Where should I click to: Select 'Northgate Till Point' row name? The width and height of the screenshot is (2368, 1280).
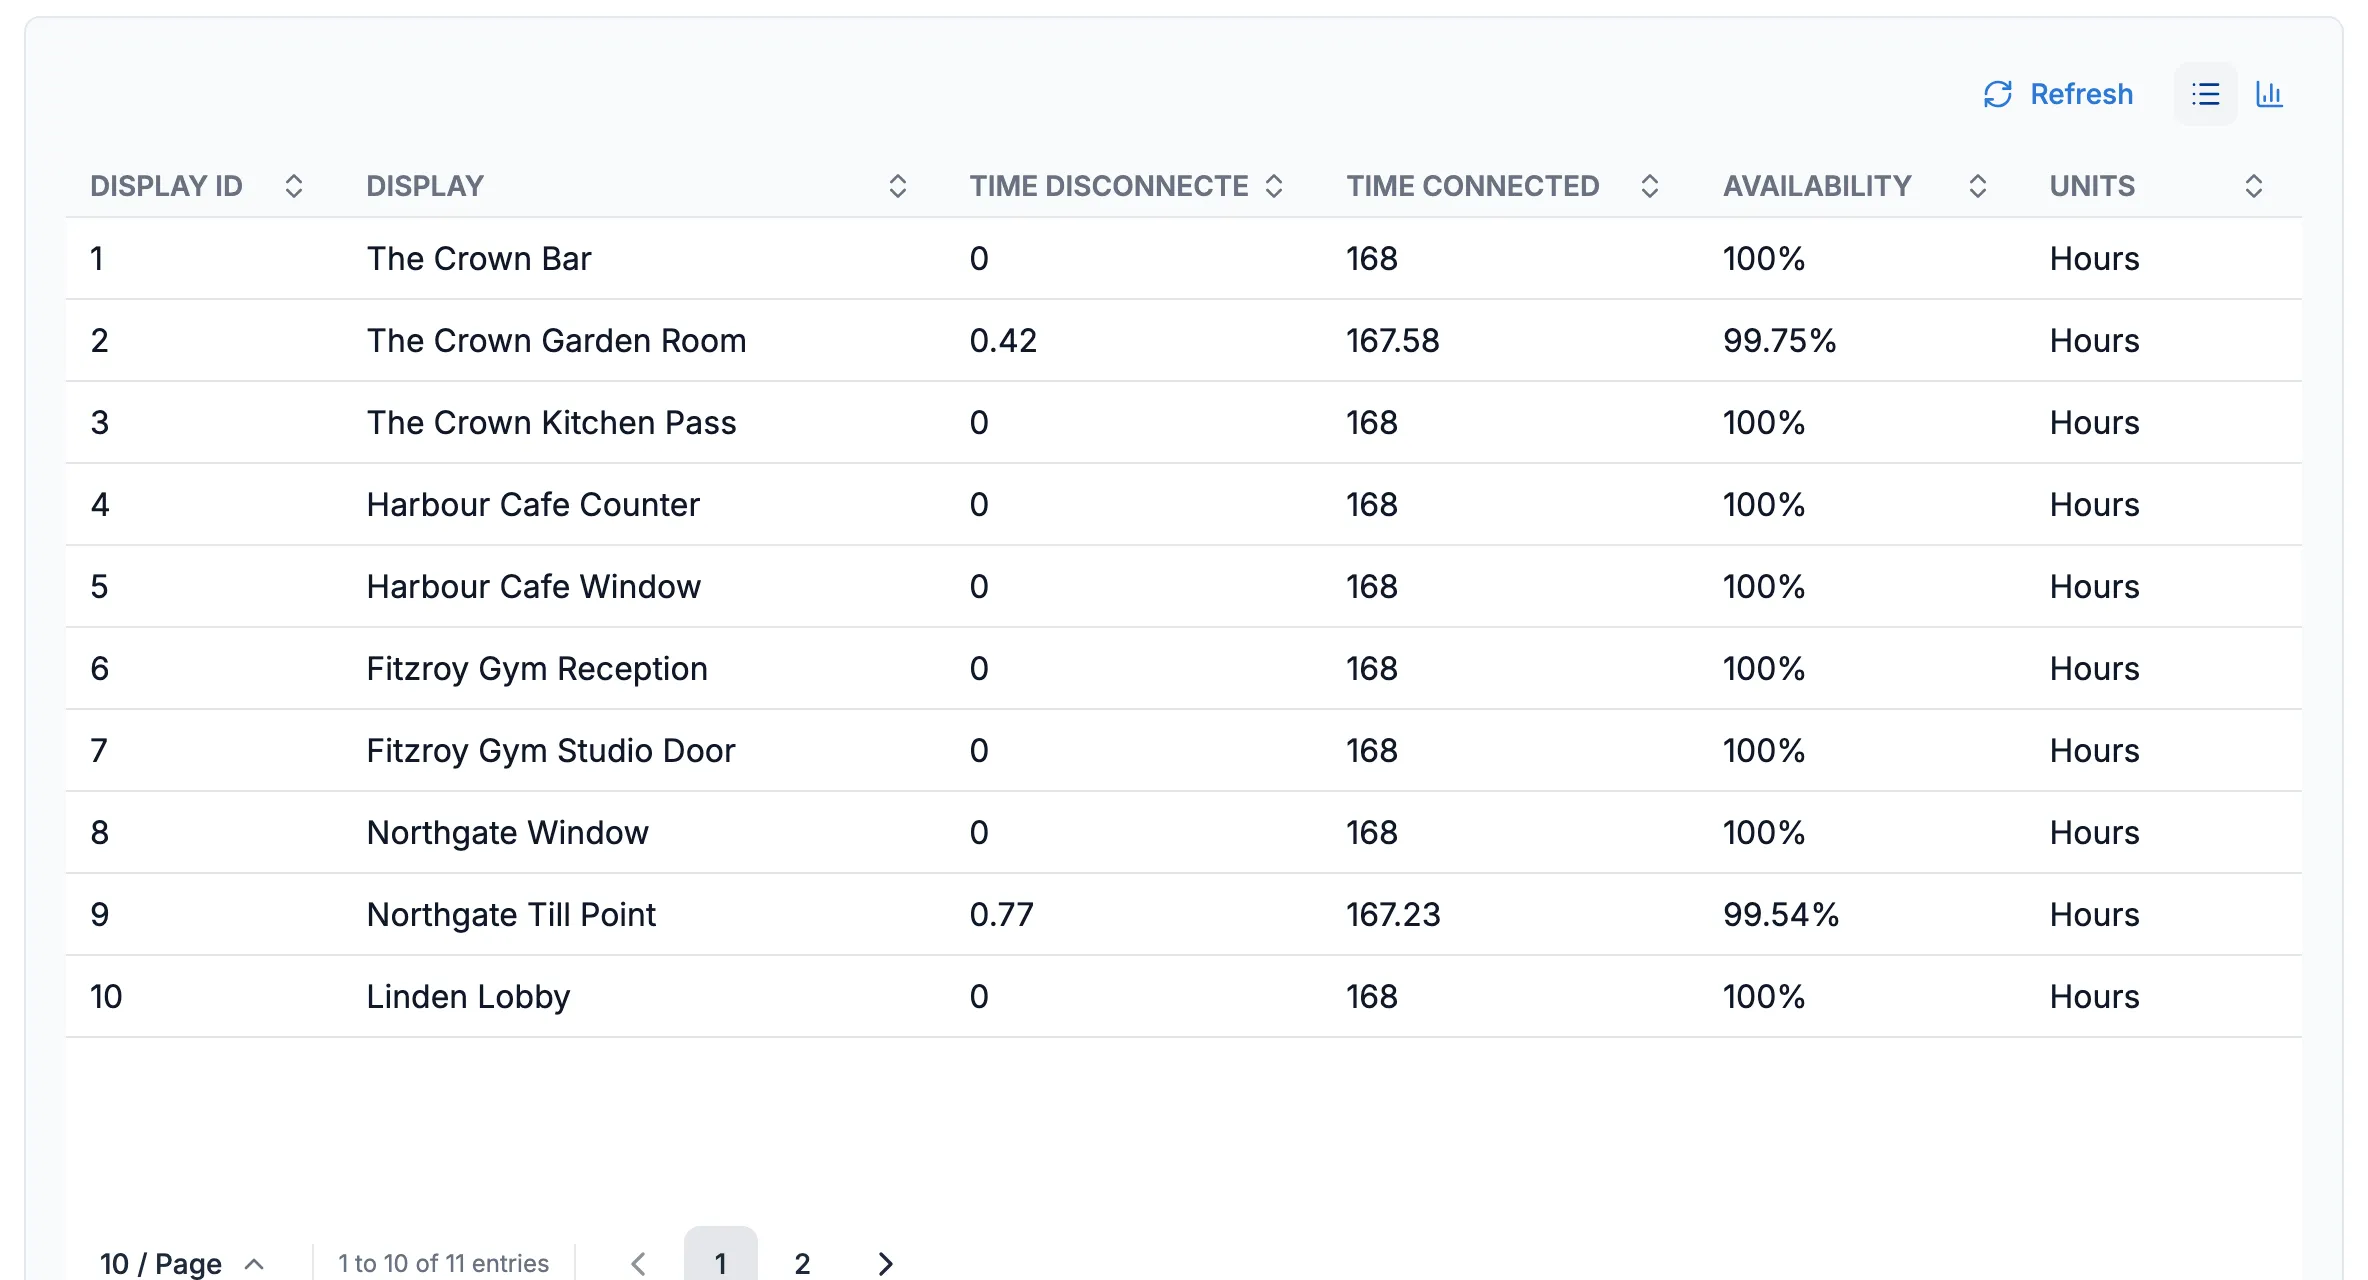[x=511, y=915]
